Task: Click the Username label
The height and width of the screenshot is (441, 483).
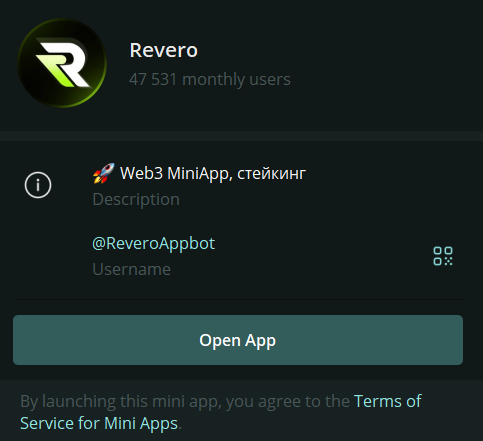Action: tap(131, 269)
